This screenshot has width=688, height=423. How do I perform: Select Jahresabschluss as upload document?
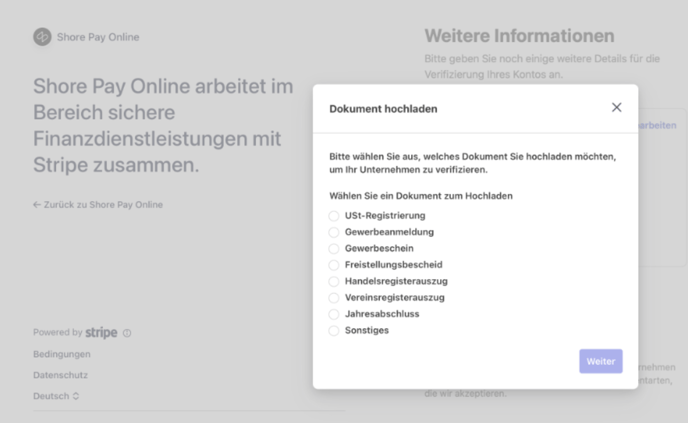(334, 314)
